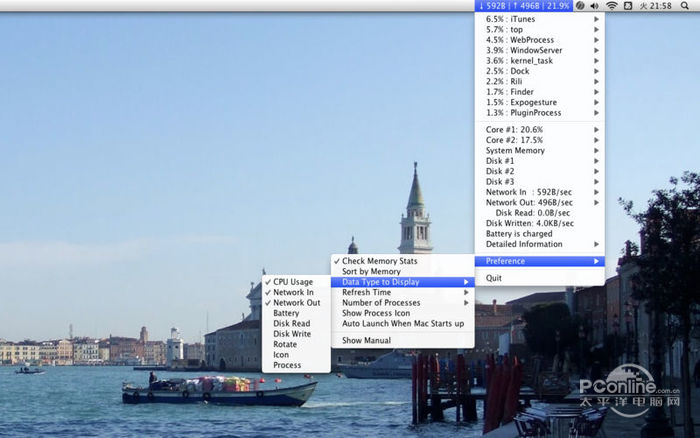Image resolution: width=700 pixels, height=438 pixels.
Task: Toggle the CPU Usage display option
Action: [293, 282]
